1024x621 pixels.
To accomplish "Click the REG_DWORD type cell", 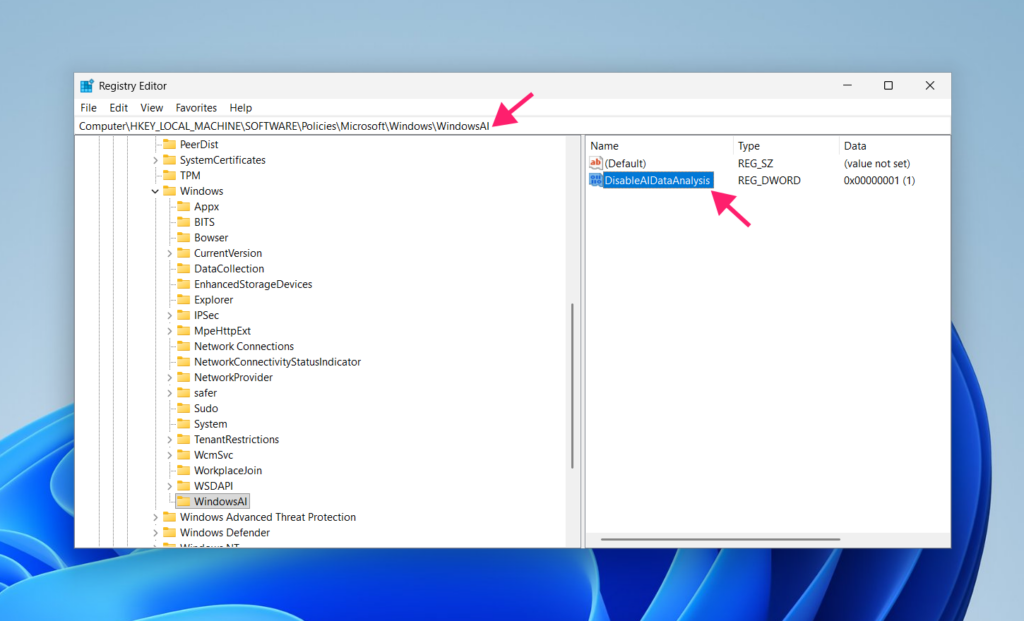I will [769, 180].
